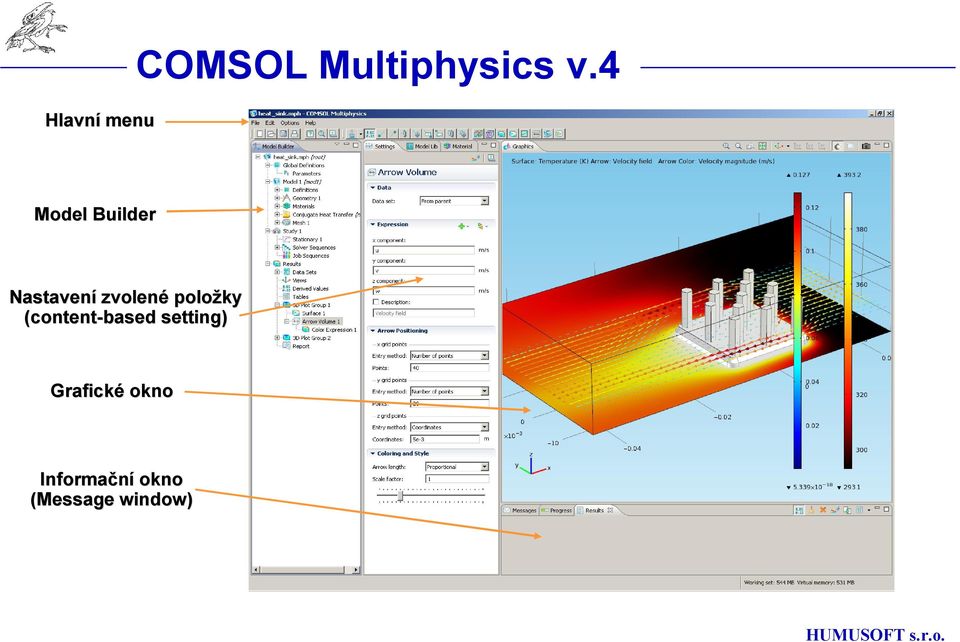
Task: Enable the Description checkbox
Action: coord(376,302)
